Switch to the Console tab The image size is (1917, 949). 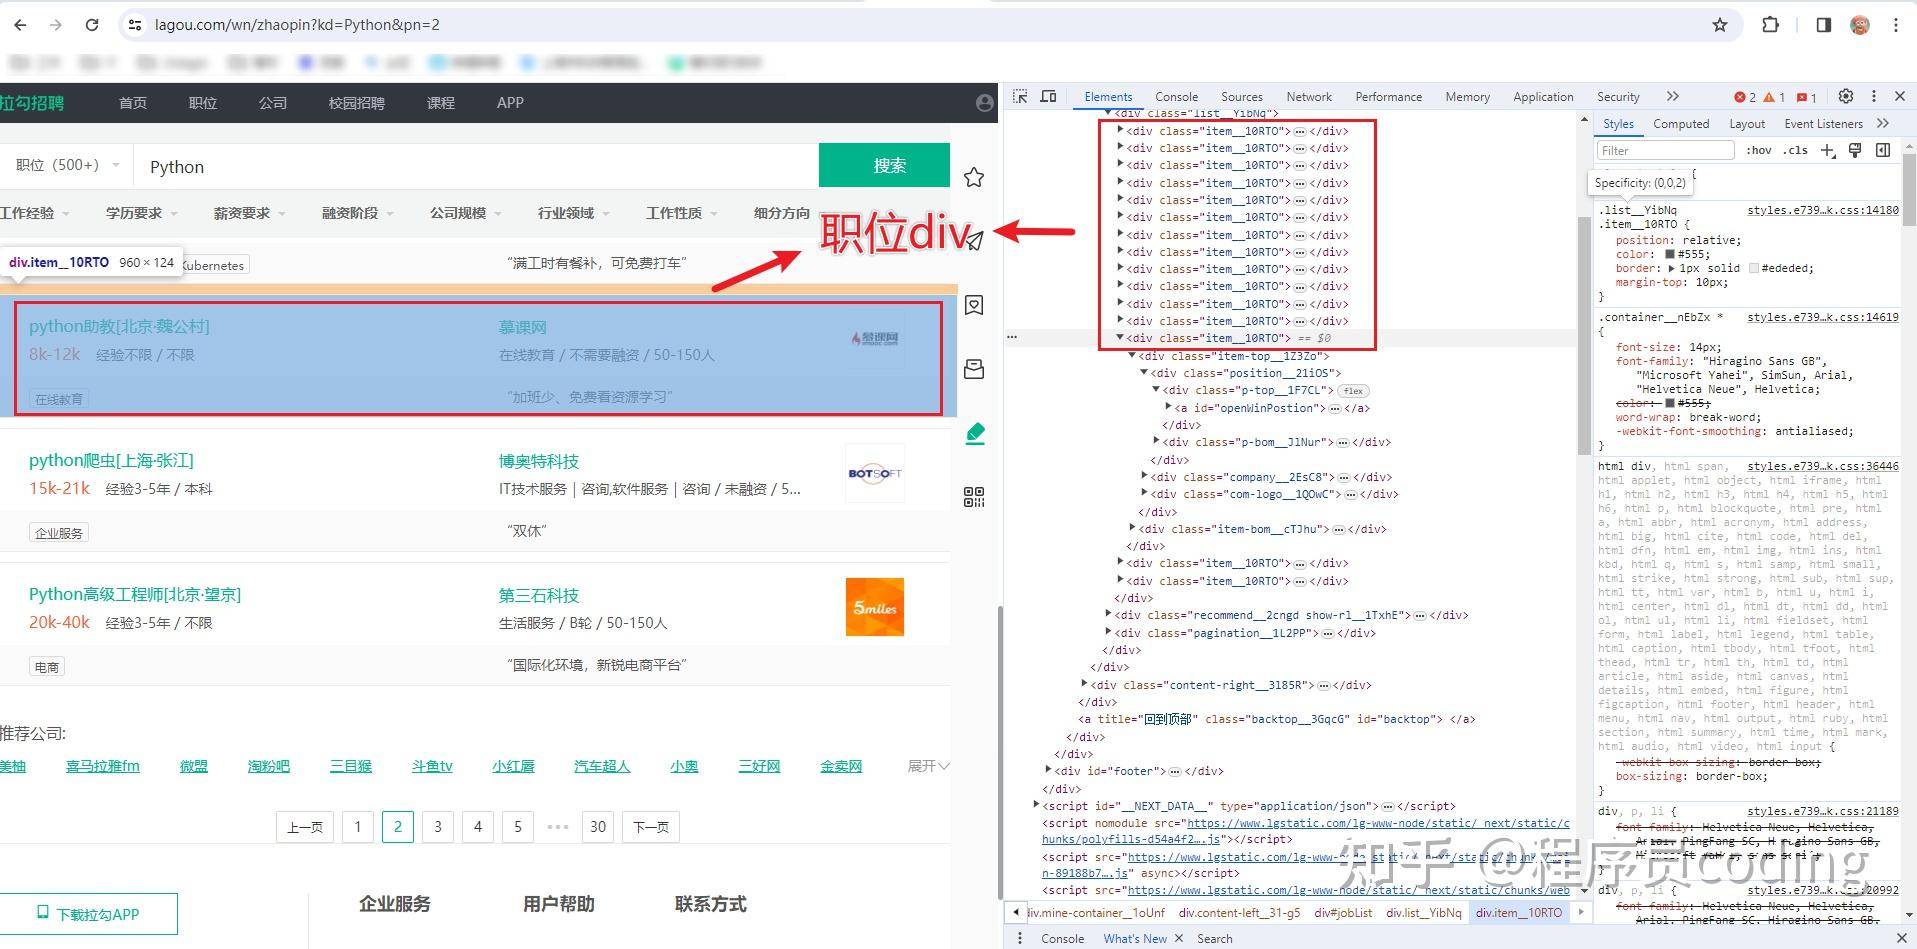1176,97
